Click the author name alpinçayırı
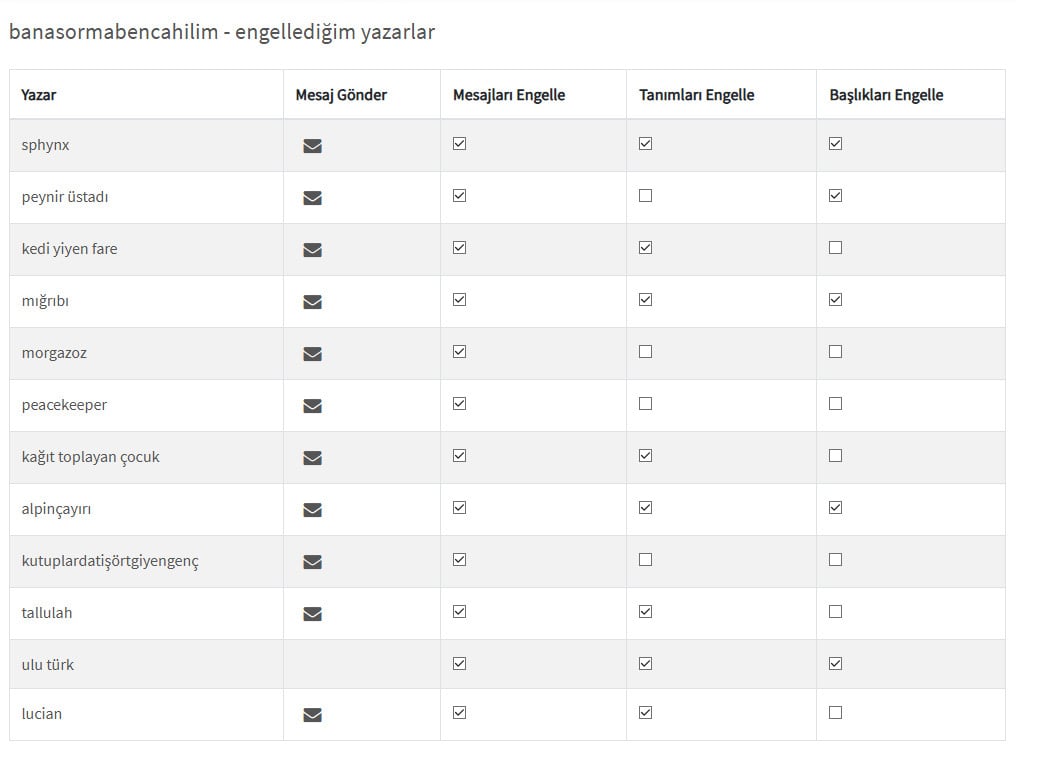Viewport: 1059px width, 766px height. (x=57, y=509)
